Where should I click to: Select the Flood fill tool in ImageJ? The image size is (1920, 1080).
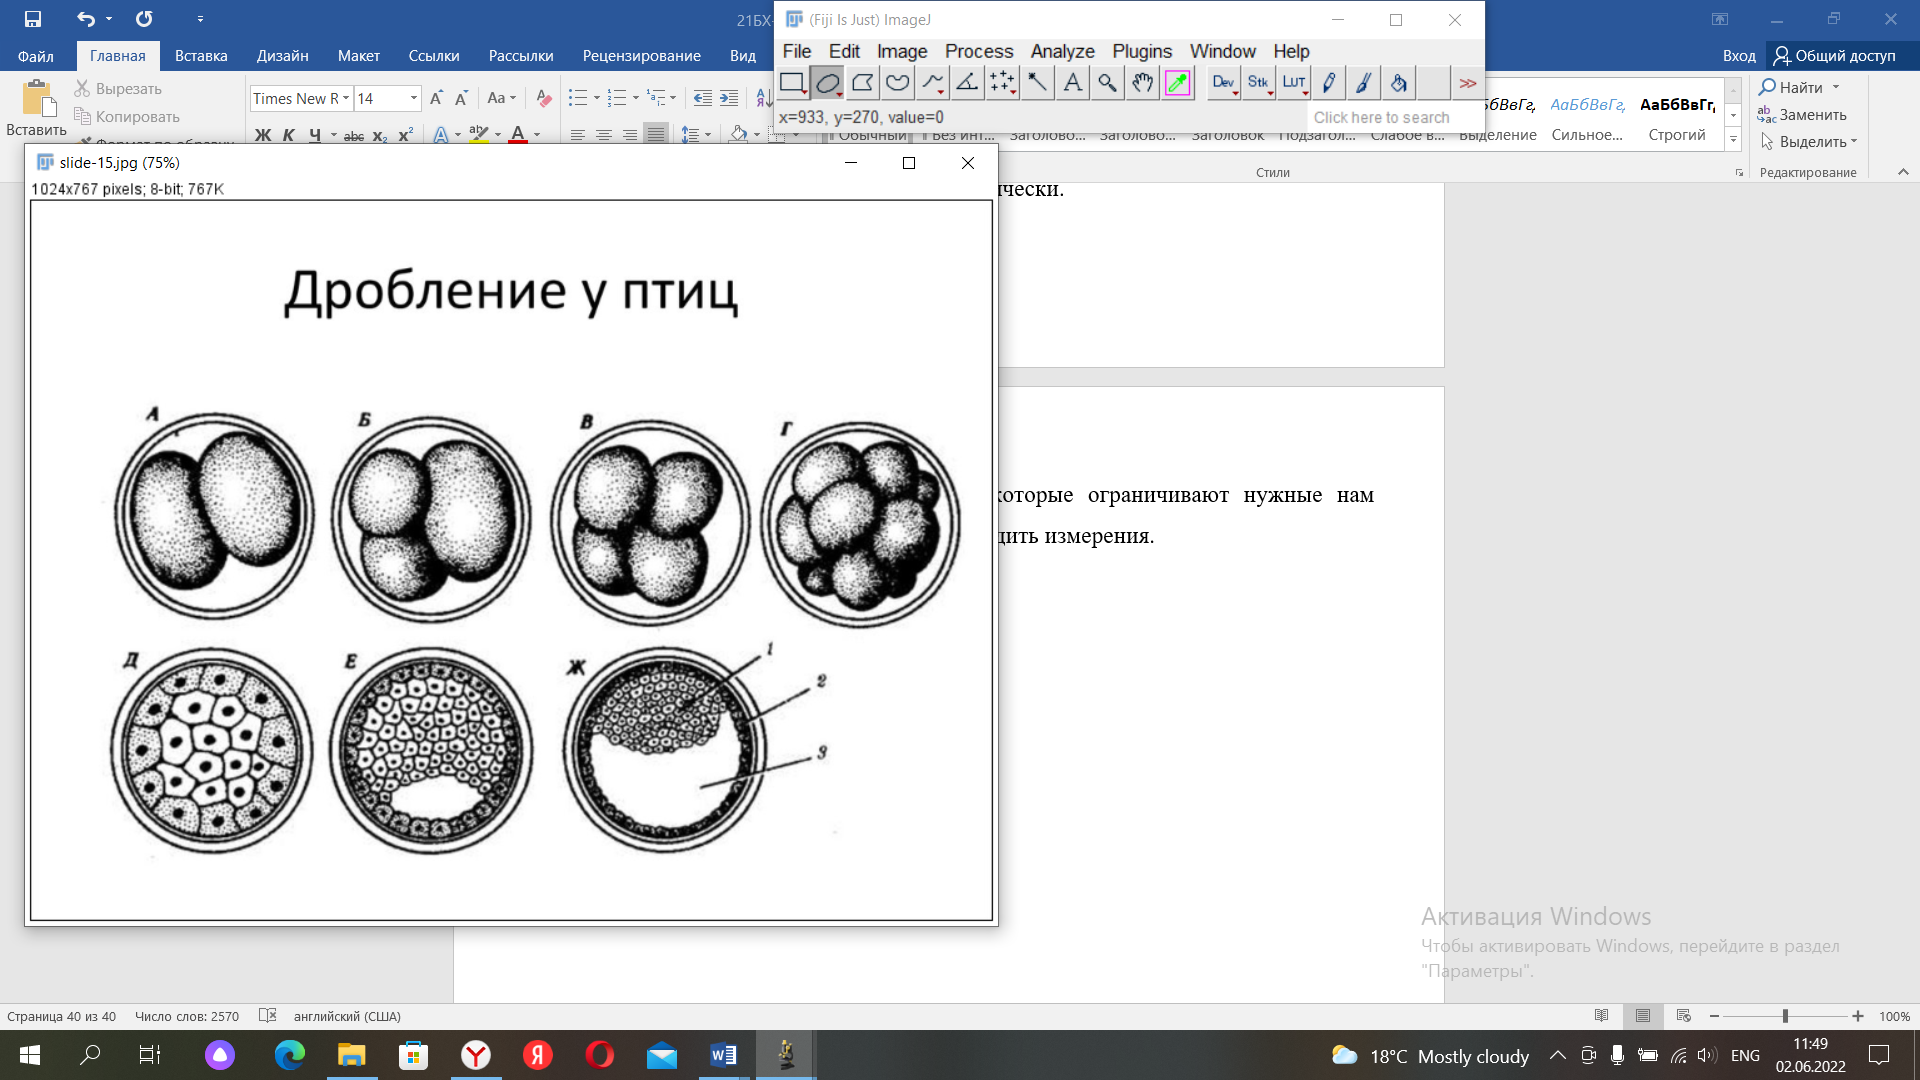(1398, 83)
